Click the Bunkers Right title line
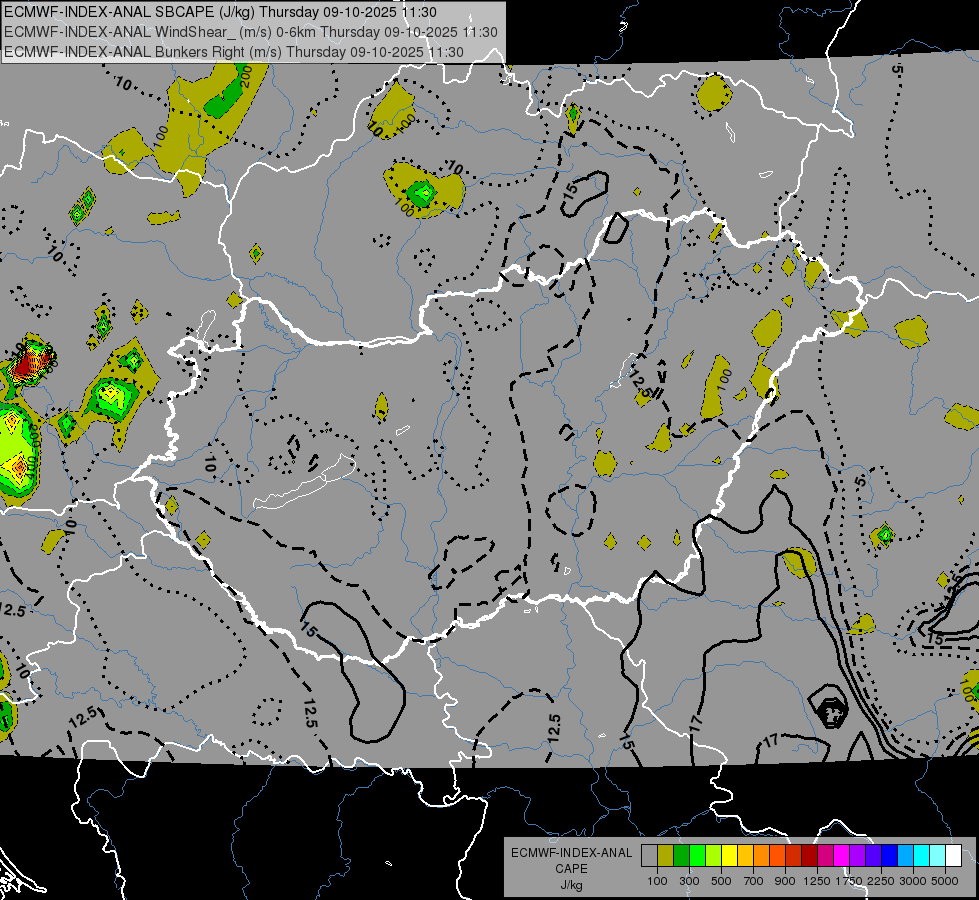The height and width of the screenshot is (900, 979). [x=234, y=52]
